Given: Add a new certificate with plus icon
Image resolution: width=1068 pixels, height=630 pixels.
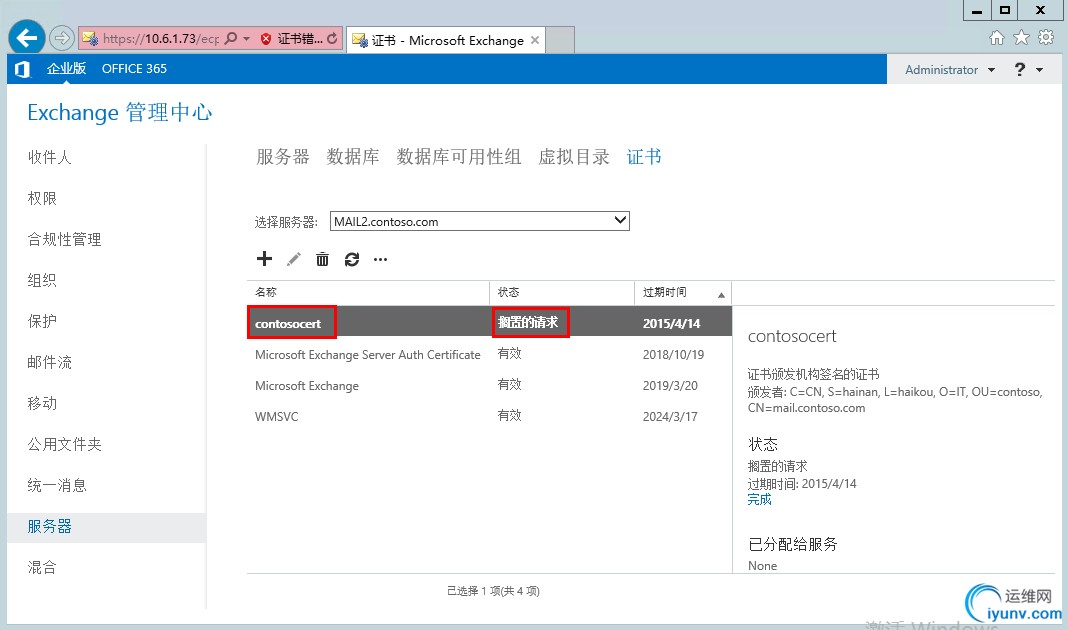Looking at the screenshot, I should (x=264, y=259).
